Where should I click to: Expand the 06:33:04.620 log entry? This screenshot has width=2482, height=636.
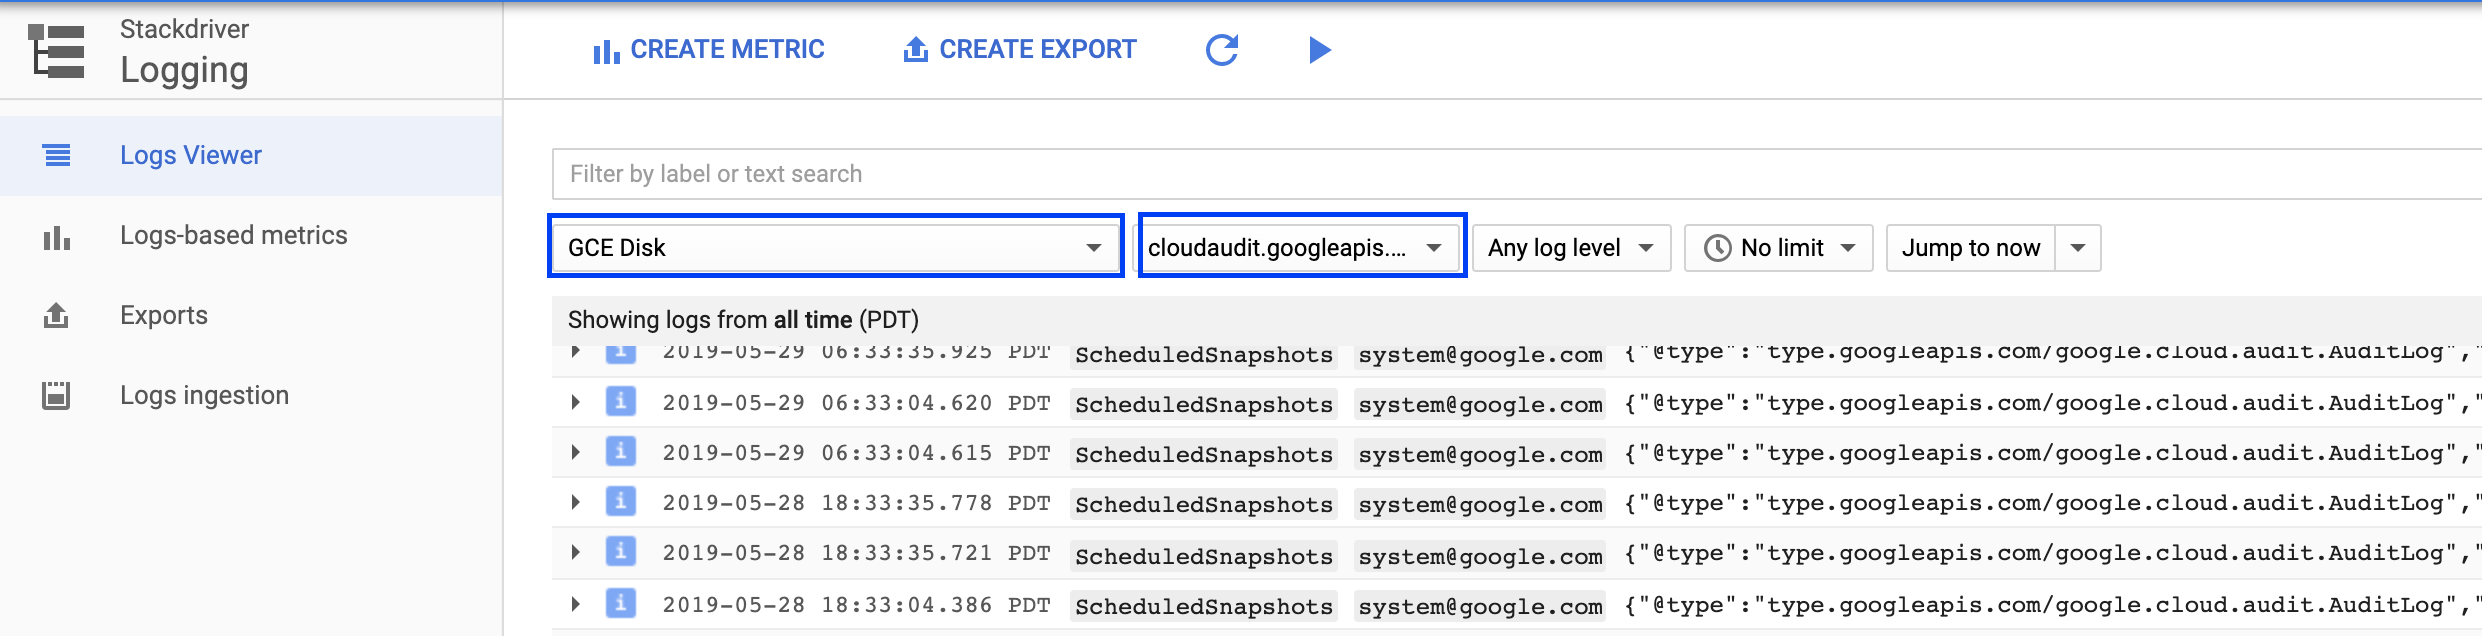(575, 402)
